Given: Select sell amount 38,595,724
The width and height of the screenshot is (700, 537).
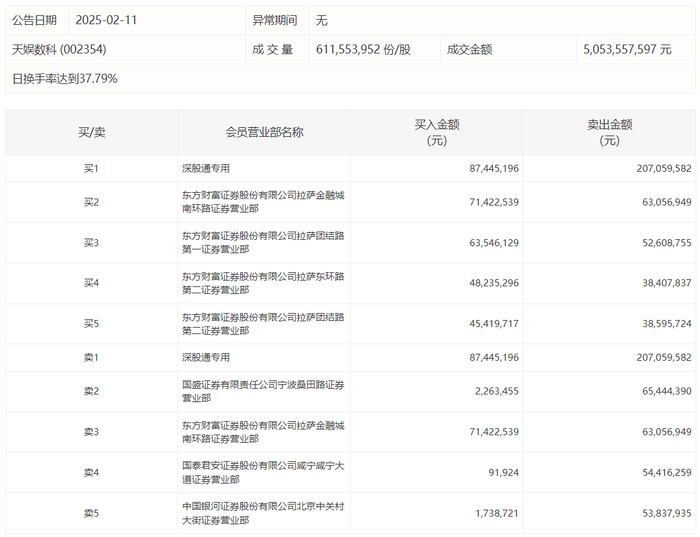Looking at the screenshot, I should click(x=667, y=323).
